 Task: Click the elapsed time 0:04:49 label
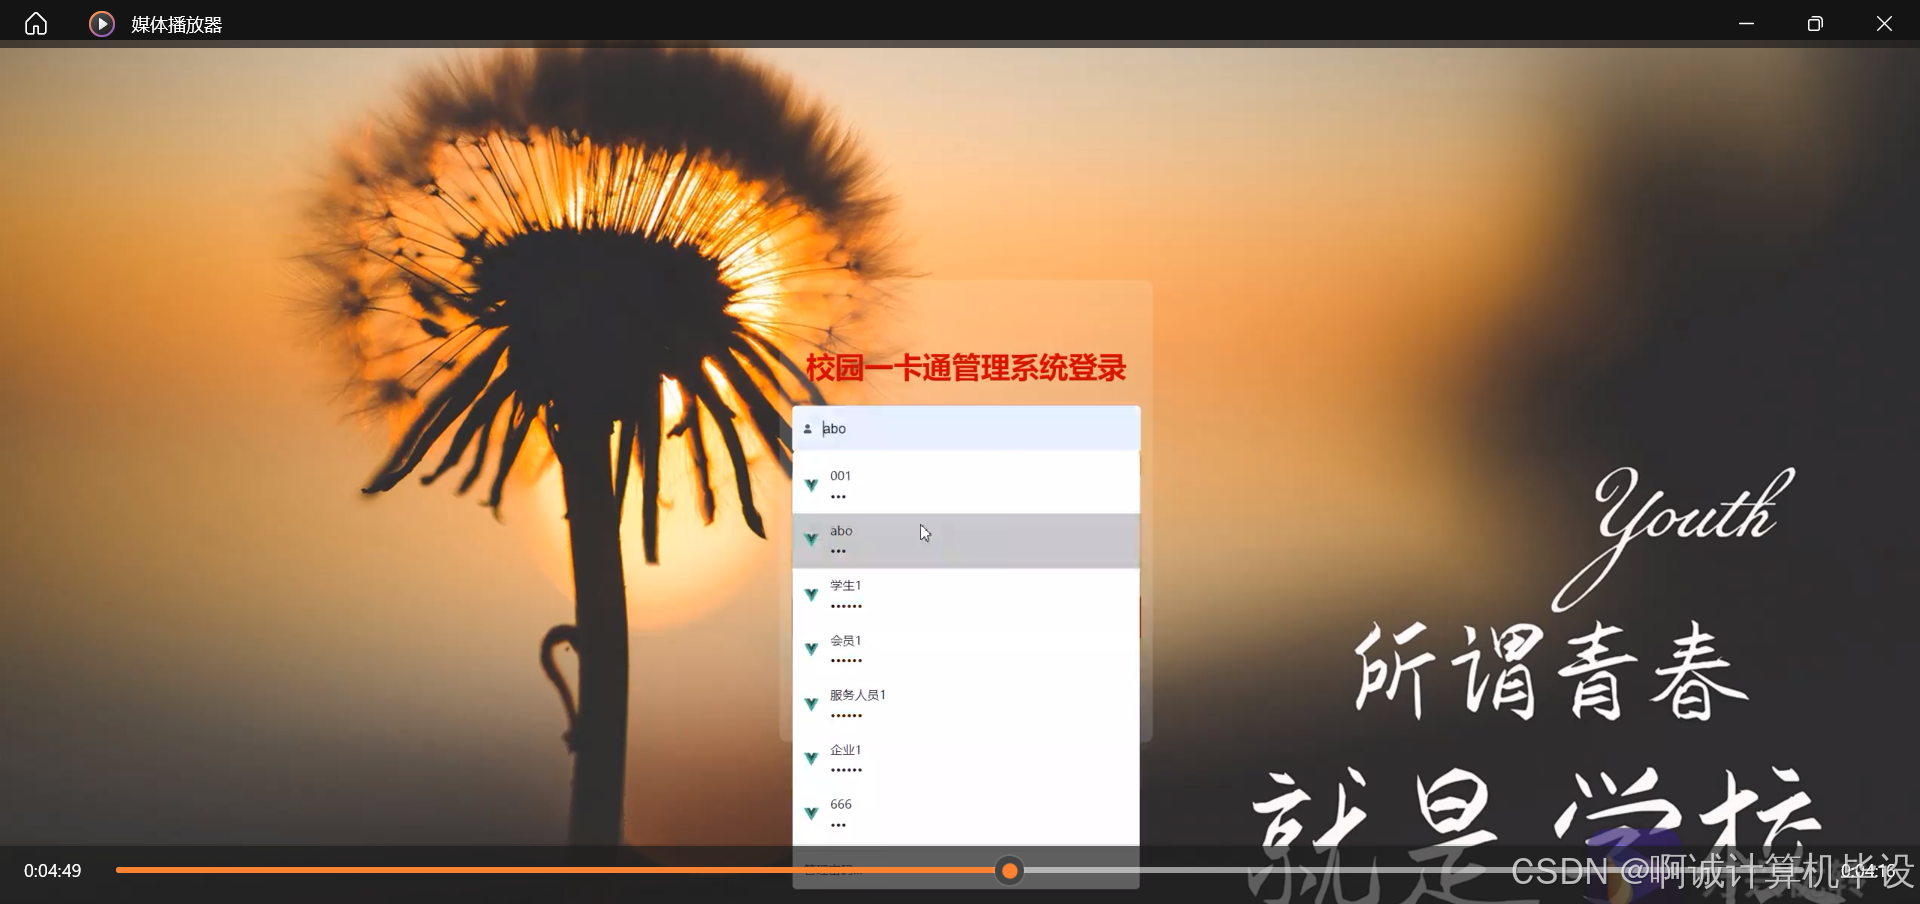pos(53,871)
